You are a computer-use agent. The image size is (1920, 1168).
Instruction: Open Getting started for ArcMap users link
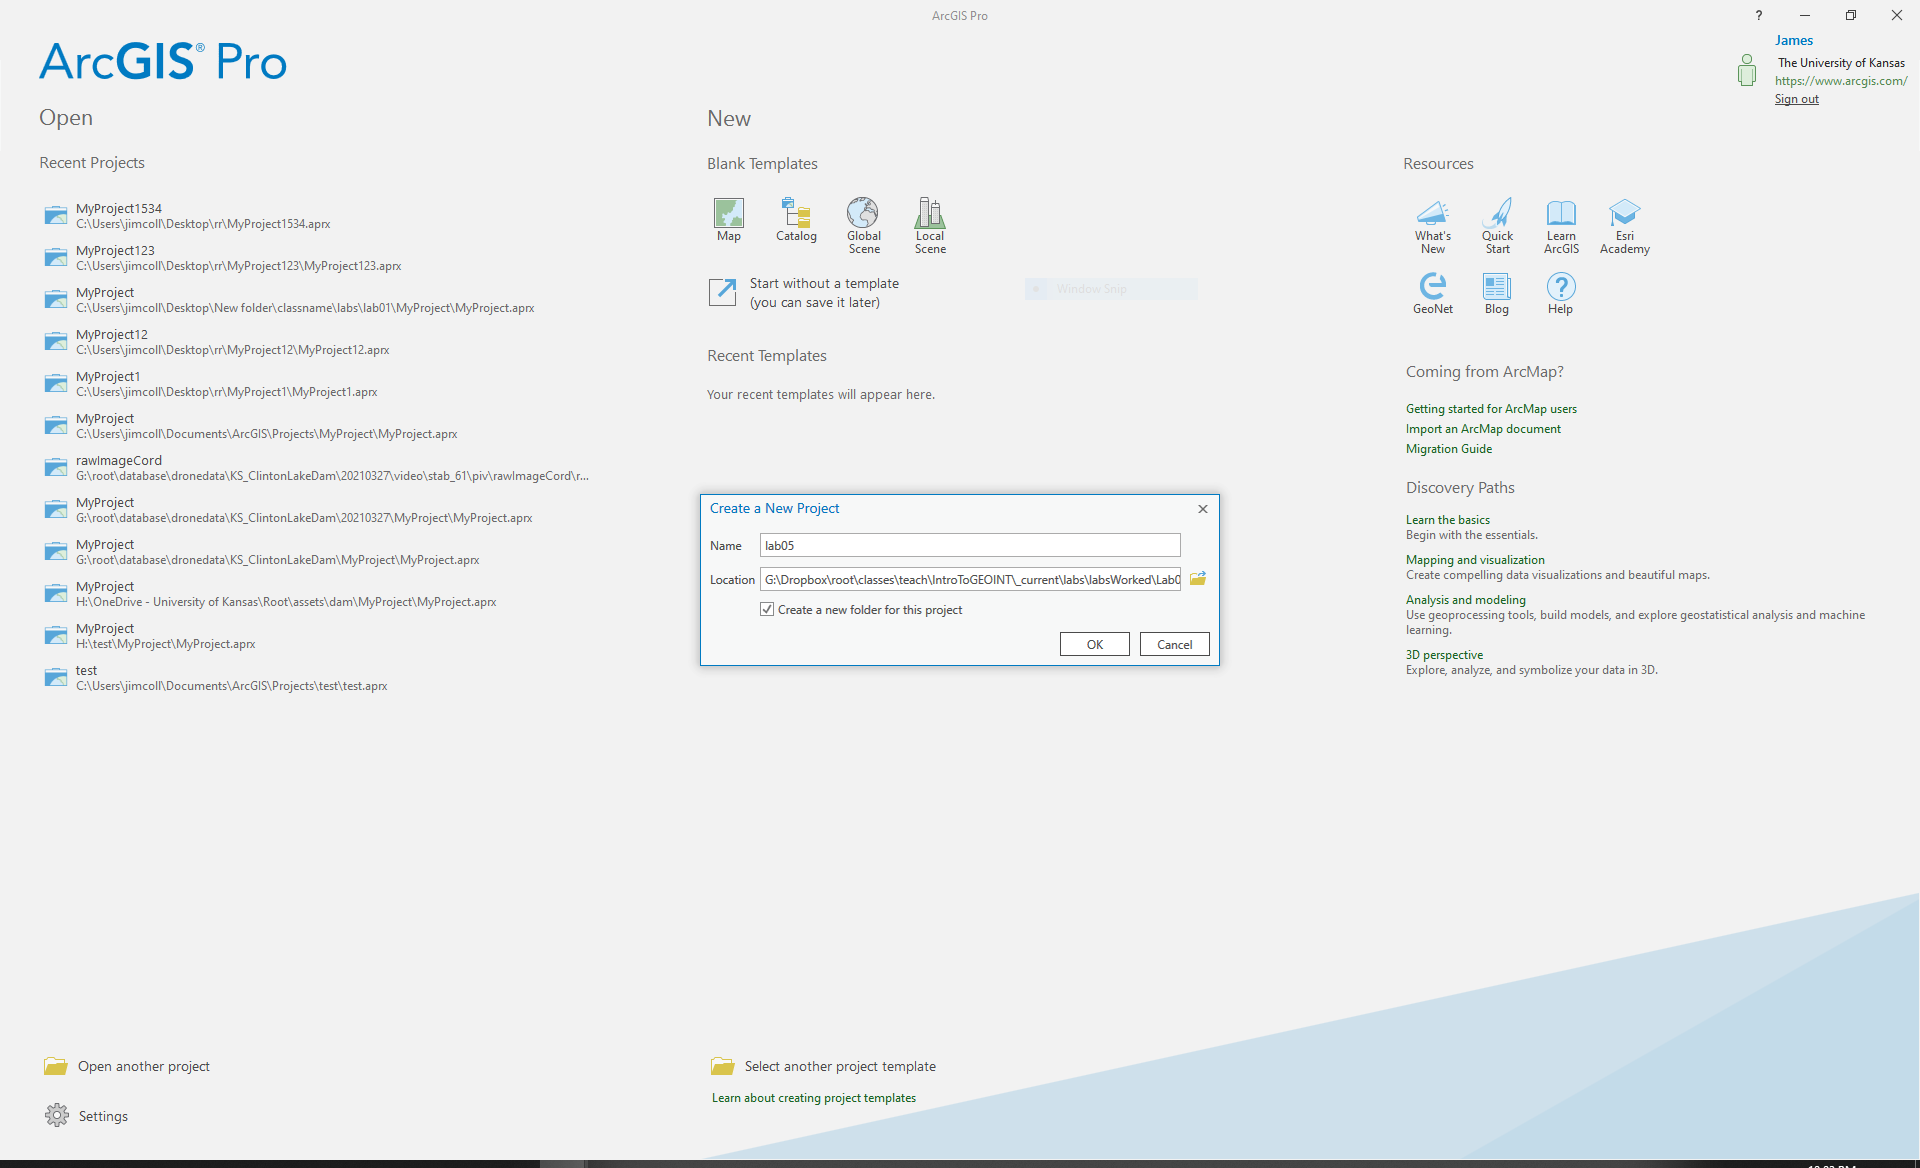coord(1491,409)
